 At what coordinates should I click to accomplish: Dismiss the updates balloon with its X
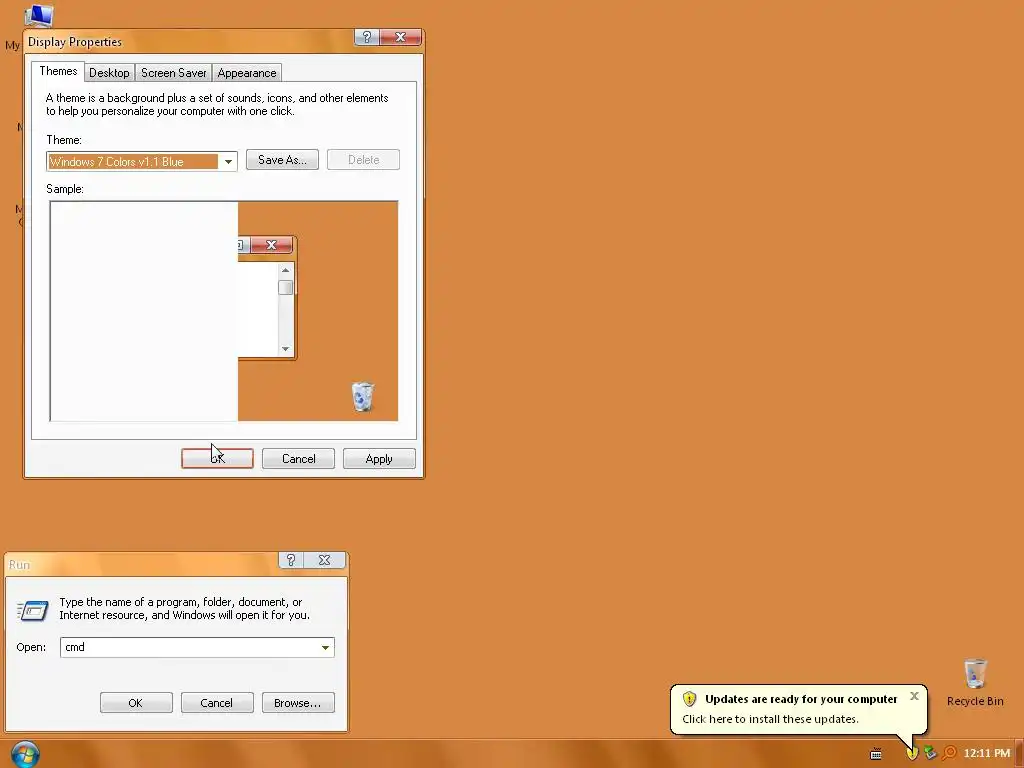(x=914, y=696)
